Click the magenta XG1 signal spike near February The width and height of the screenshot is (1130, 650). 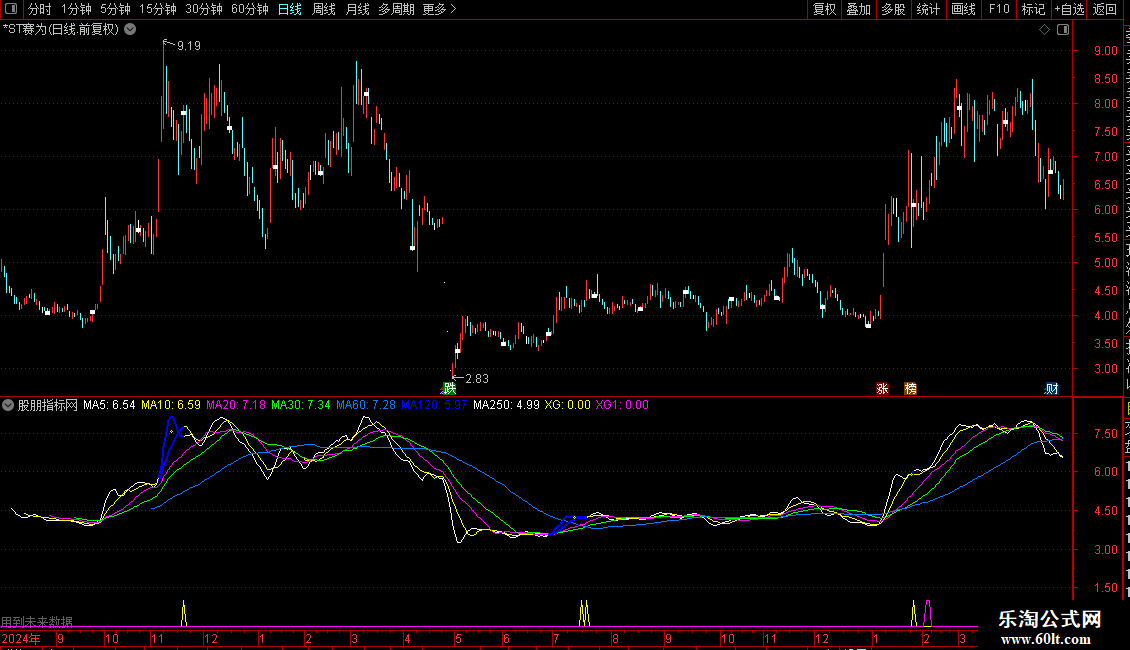[927, 613]
